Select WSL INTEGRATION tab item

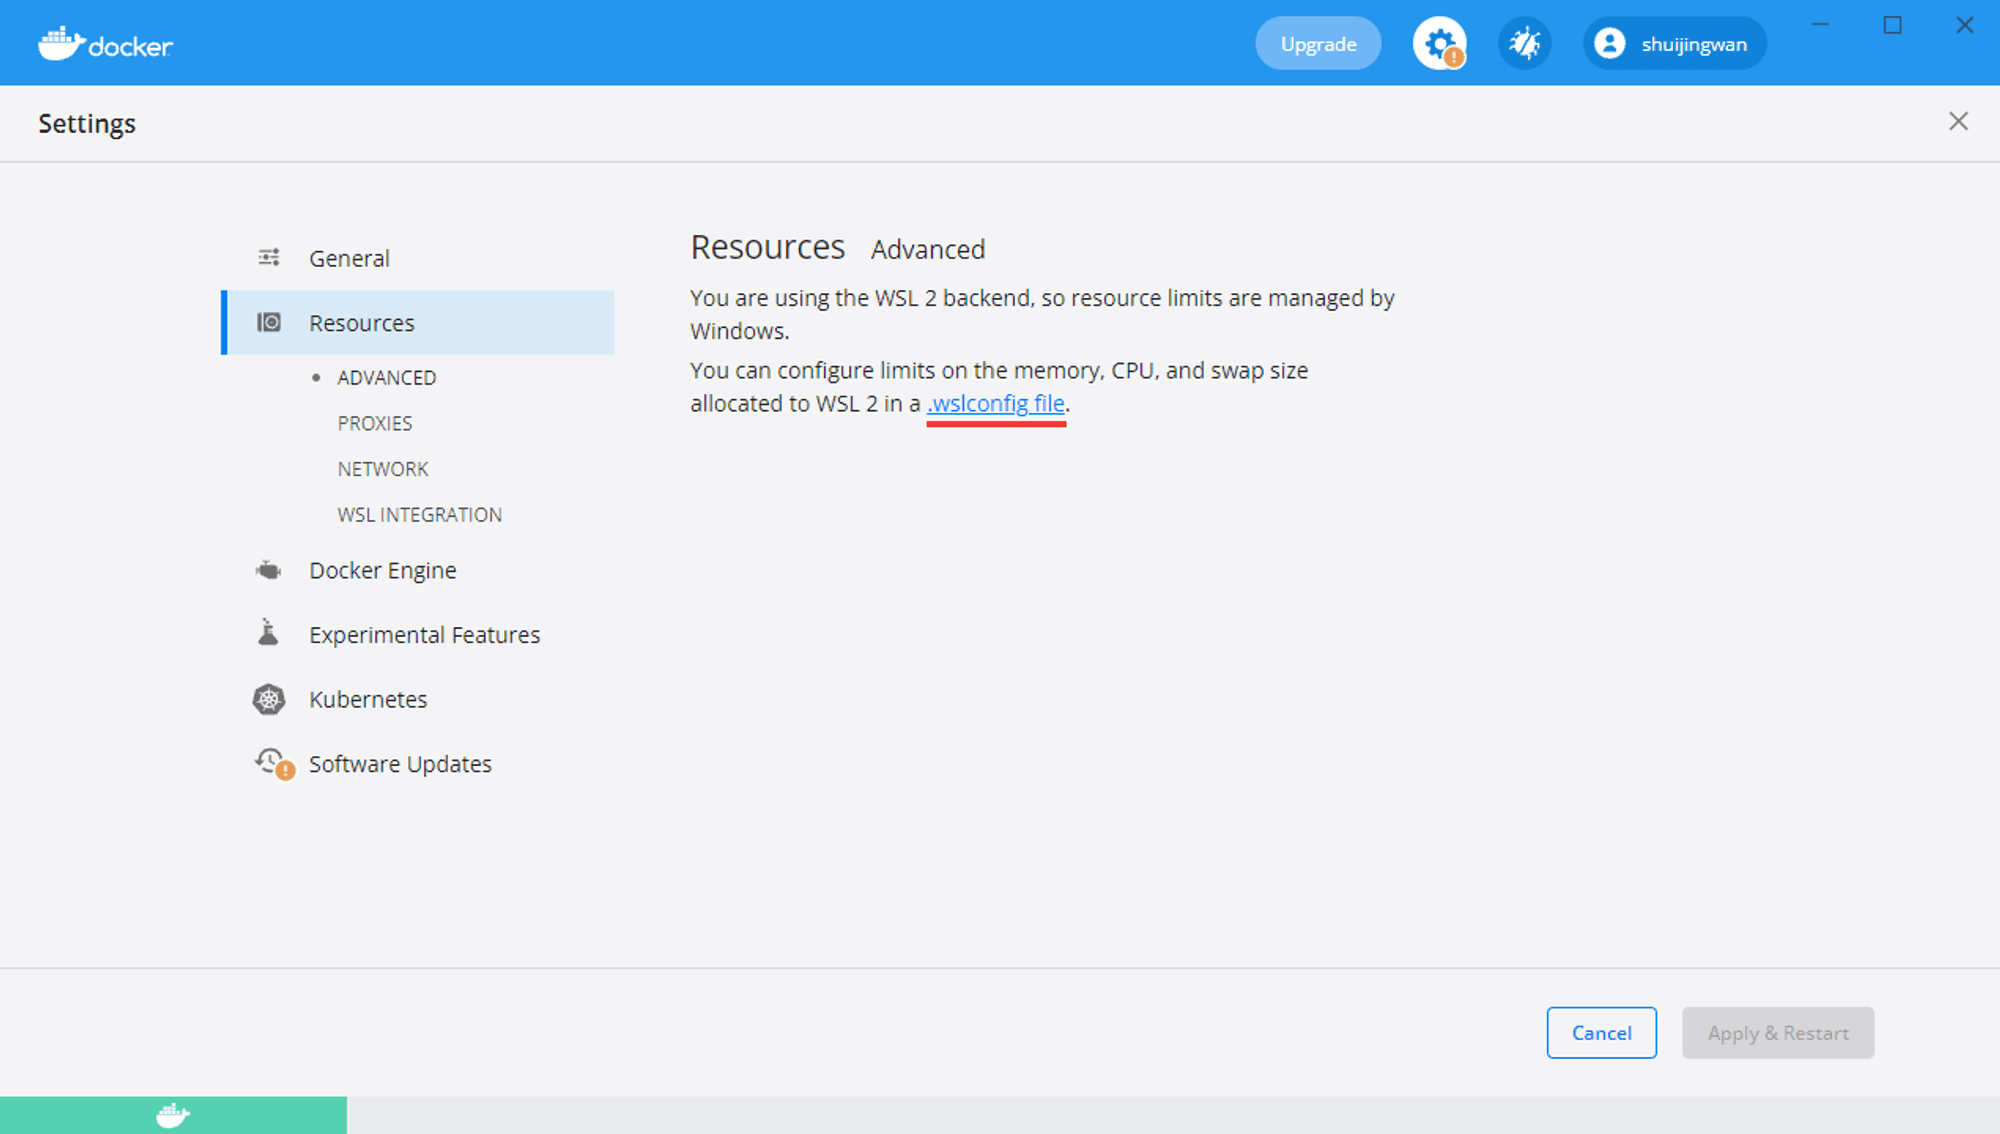[x=419, y=513]
